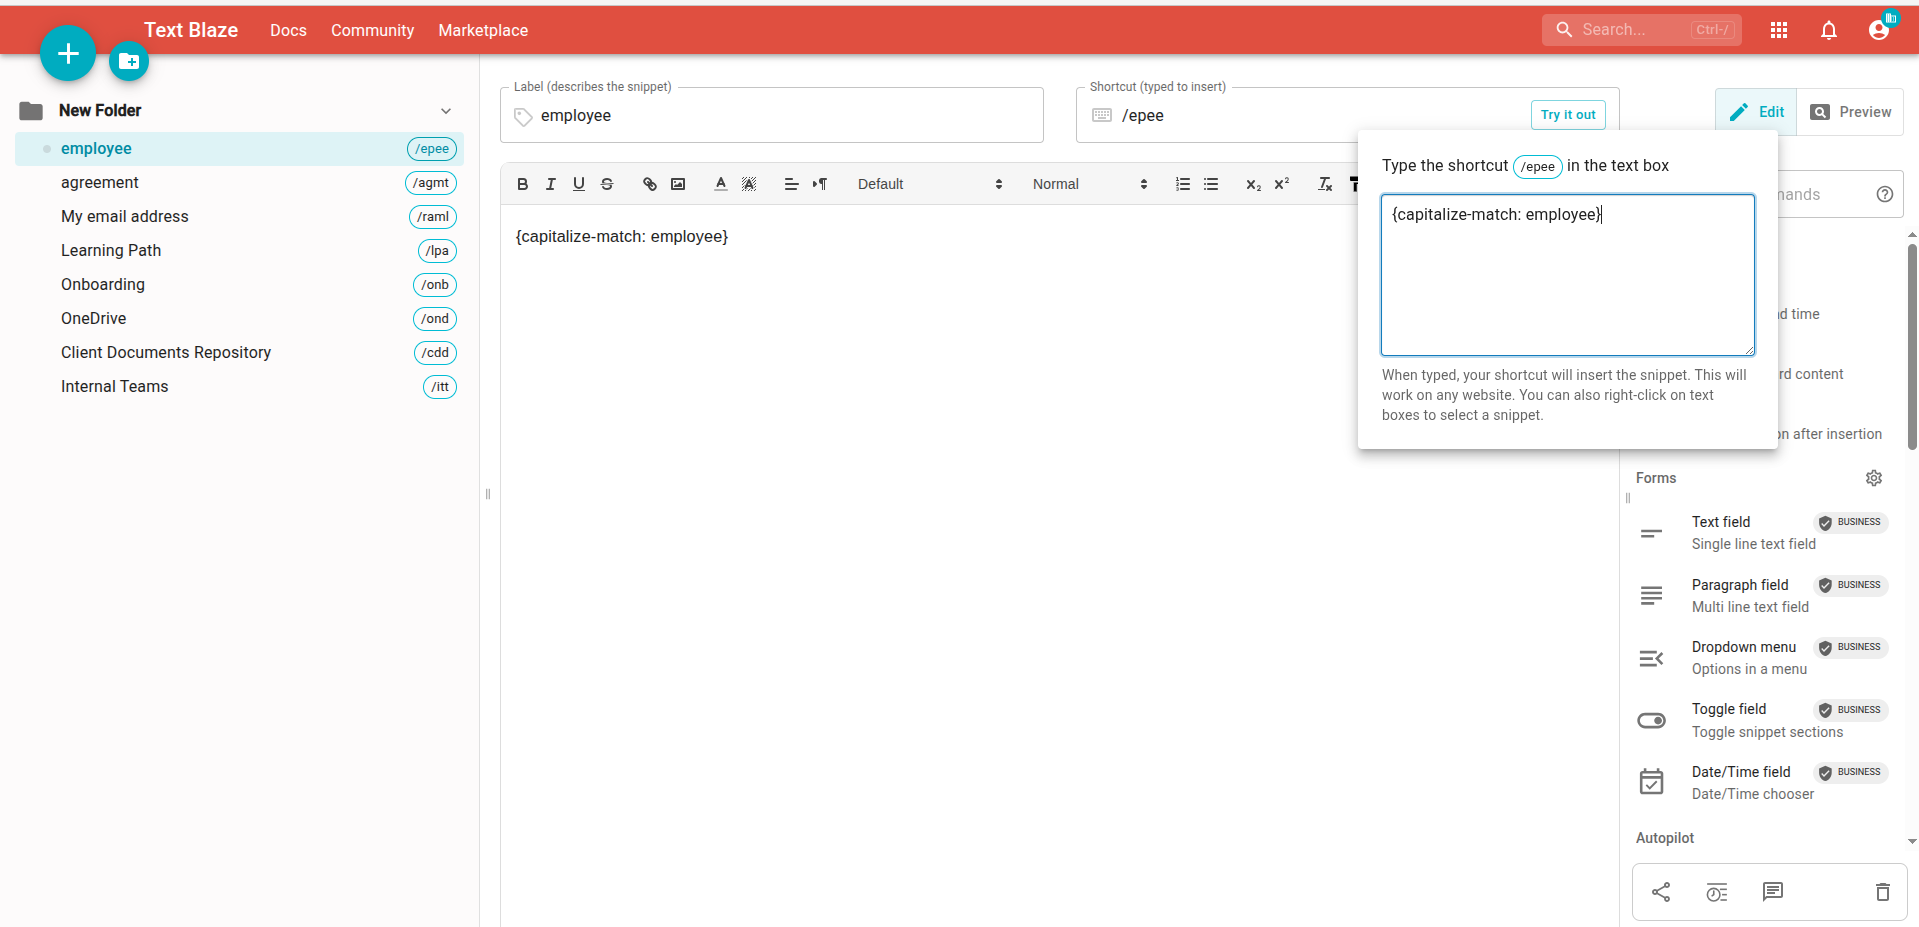Viewport: 1919px width, 927px height.
Task: Clear text formatting
Action: (x=1325, y=184)
